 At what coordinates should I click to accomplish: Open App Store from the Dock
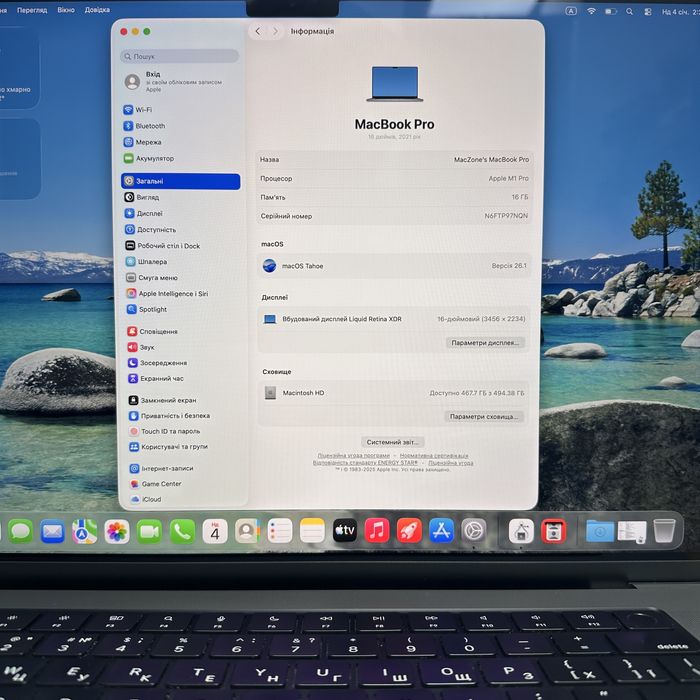442,531
